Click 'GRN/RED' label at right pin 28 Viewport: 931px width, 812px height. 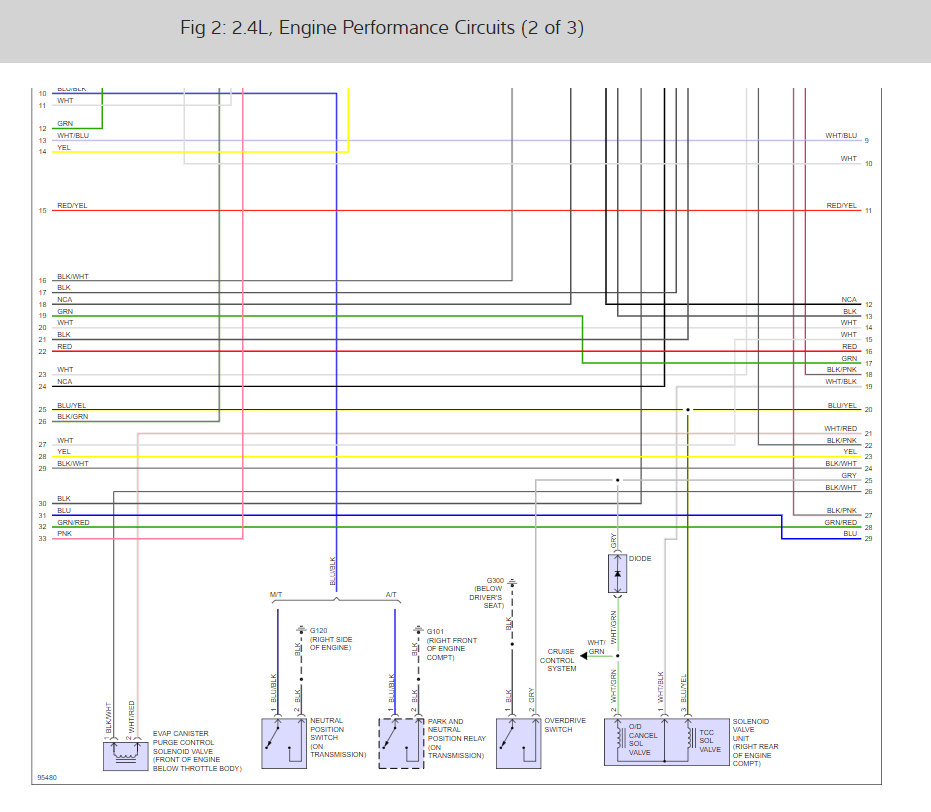coord(840,522)
